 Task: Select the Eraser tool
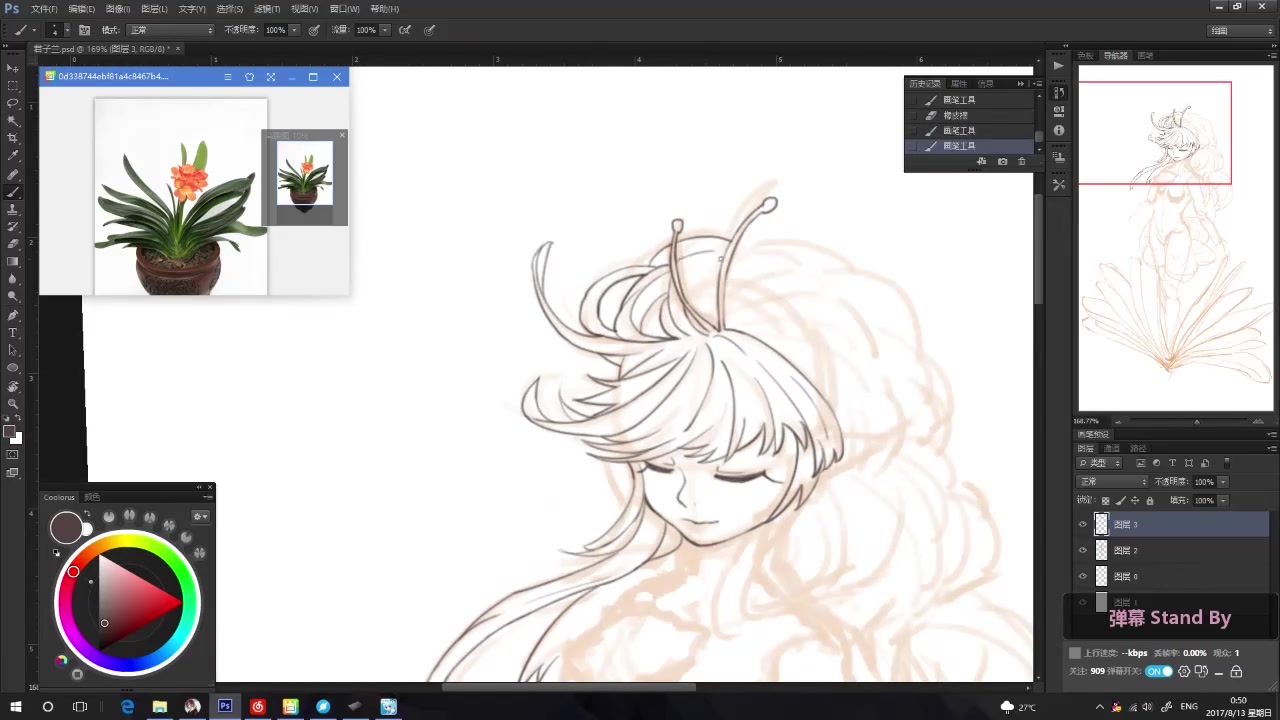pos(13,244)
